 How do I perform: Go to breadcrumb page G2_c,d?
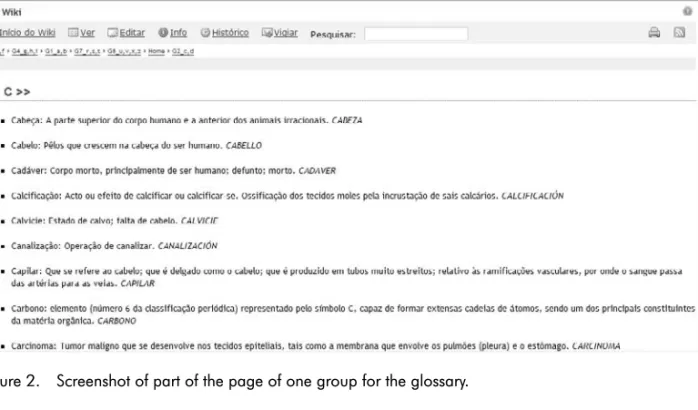click(x=183, y=51)
